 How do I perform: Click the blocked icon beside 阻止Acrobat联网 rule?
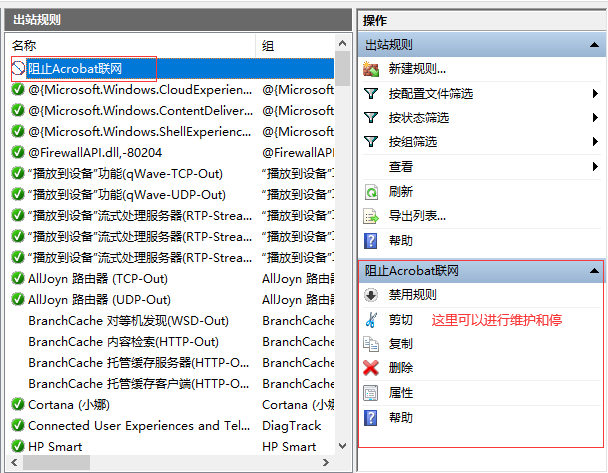coord(18,69)
